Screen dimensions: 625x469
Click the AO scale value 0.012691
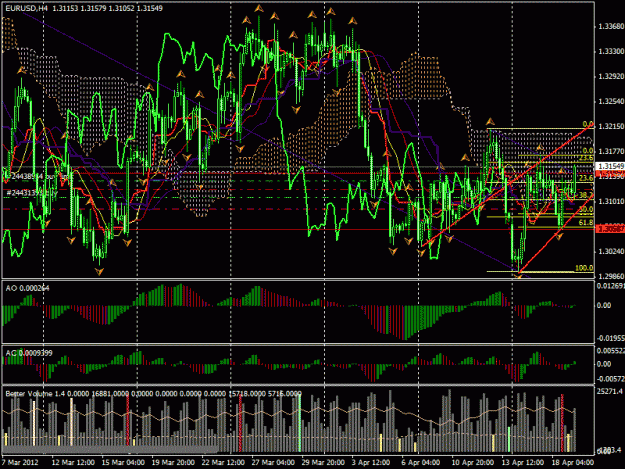tap(610, 286)
